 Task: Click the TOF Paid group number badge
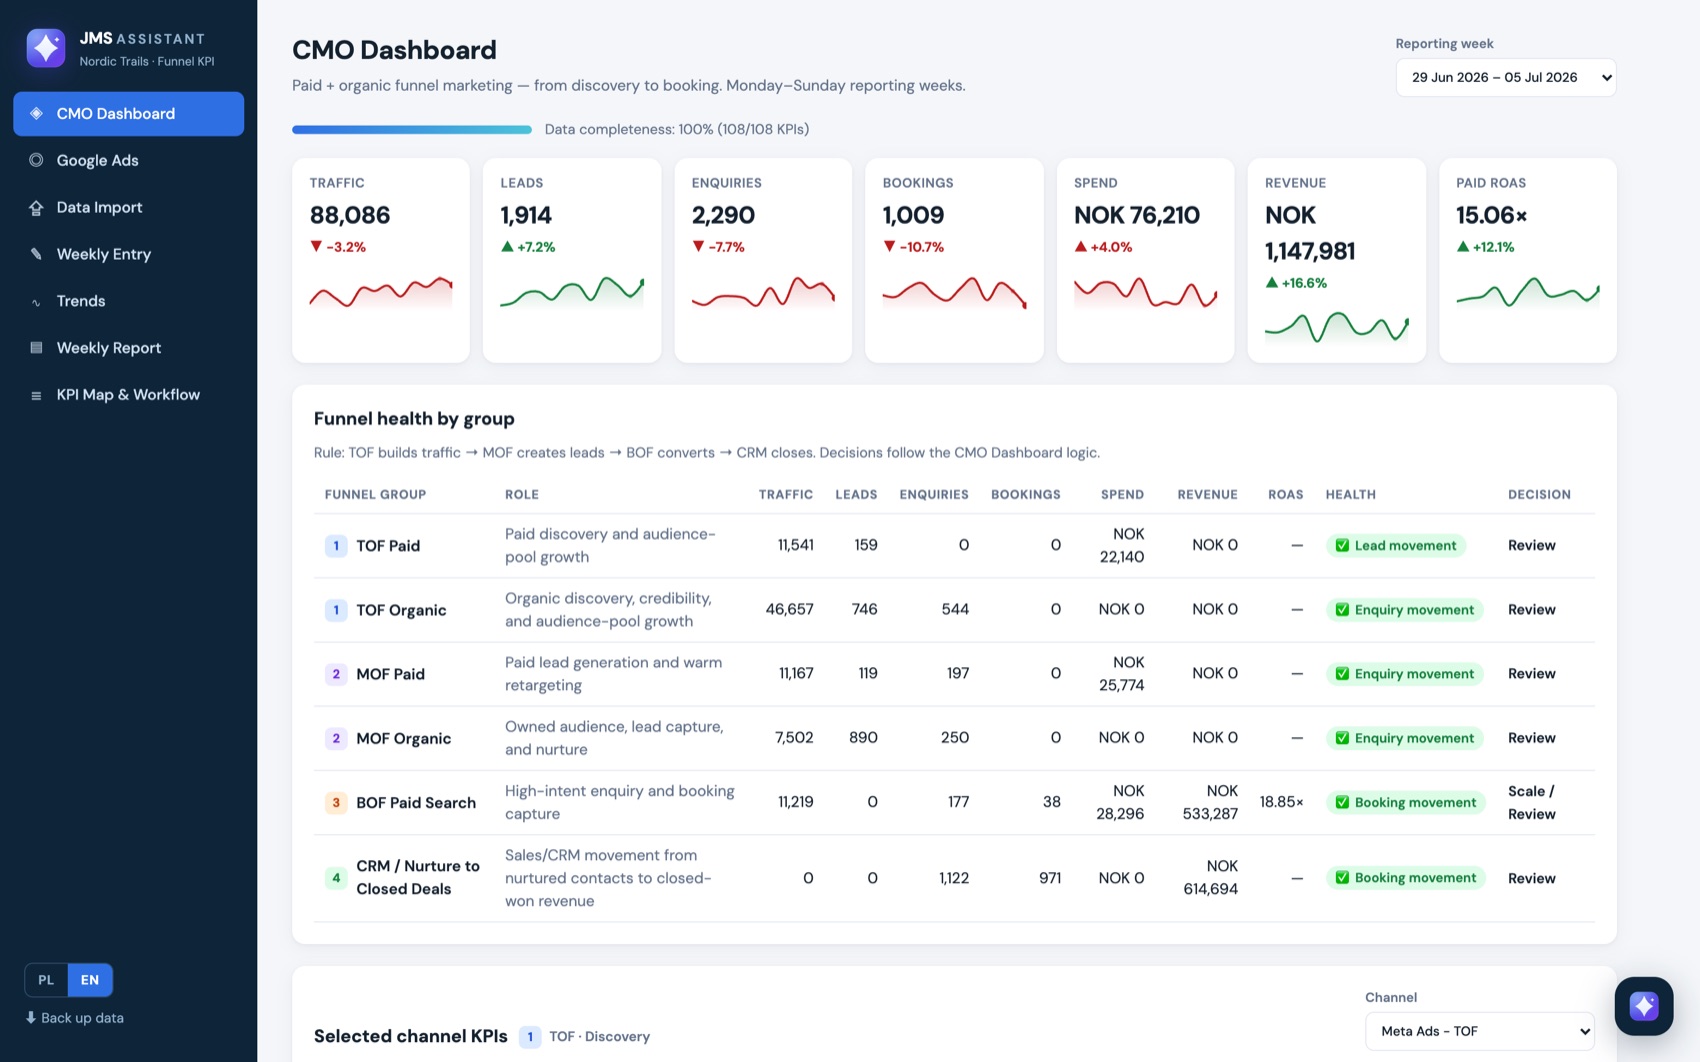336,546
